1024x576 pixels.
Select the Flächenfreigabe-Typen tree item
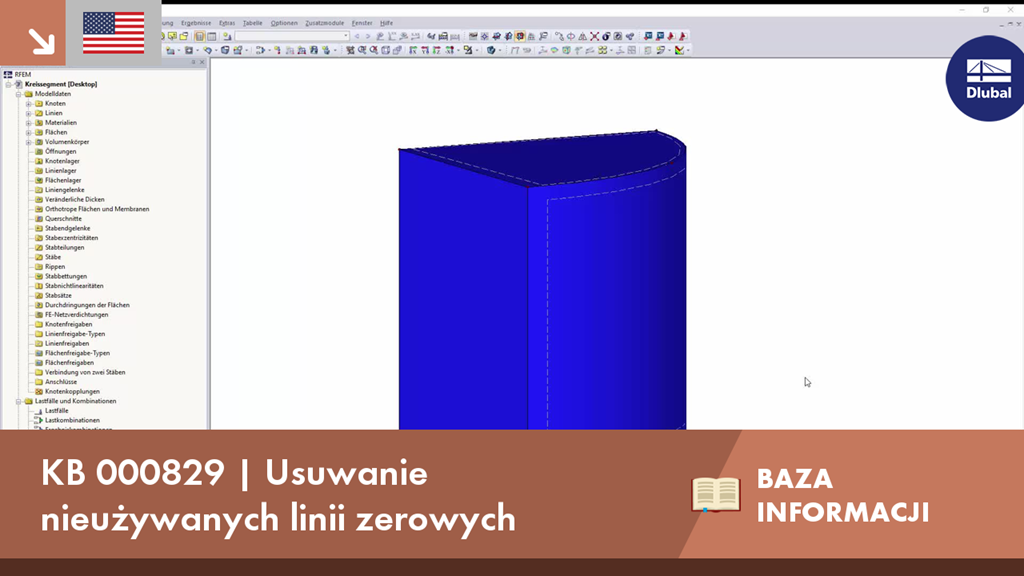pyautogui.click(x=77, y=353)
